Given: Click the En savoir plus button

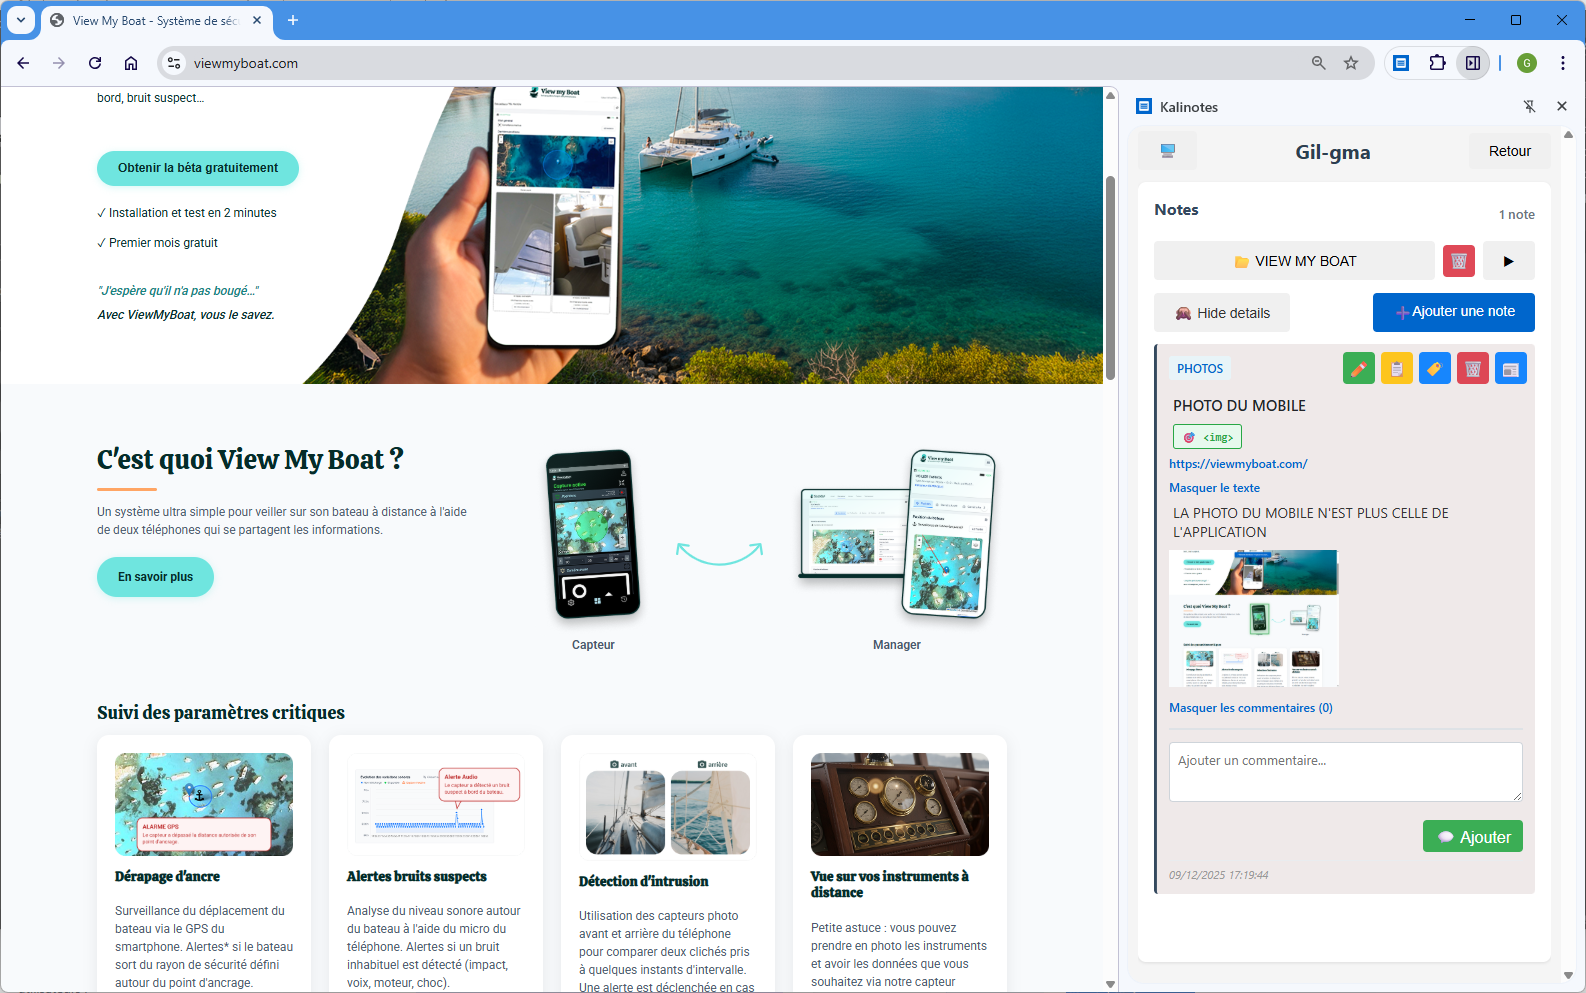Looking at the screenshot, I should (155, 577).
